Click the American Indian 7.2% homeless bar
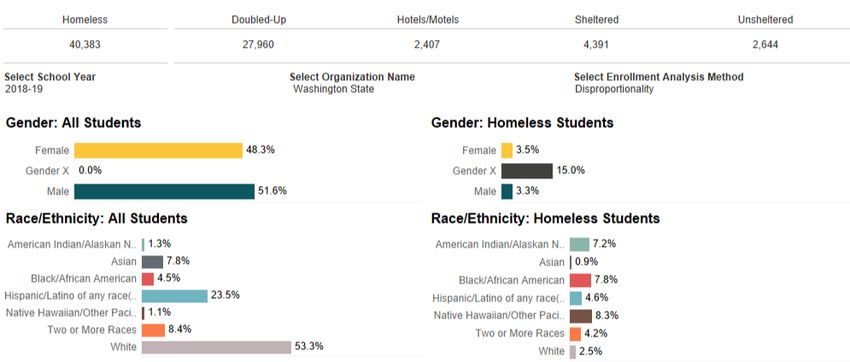Viewport: 850px width, 362px height. (x=579, y=244)
